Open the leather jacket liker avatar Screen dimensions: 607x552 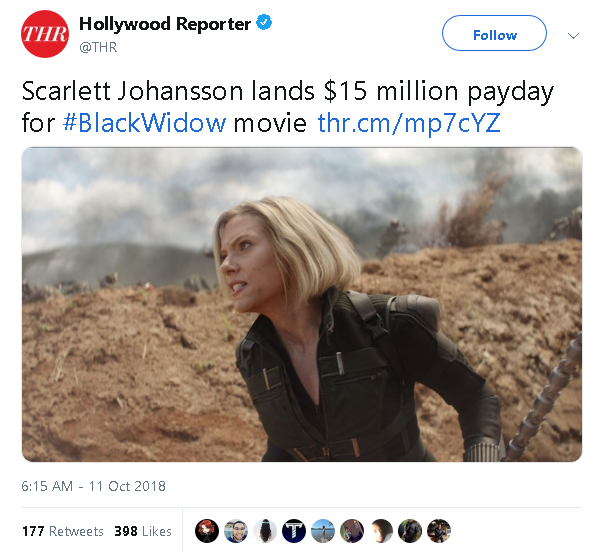[x=410, y=531]
